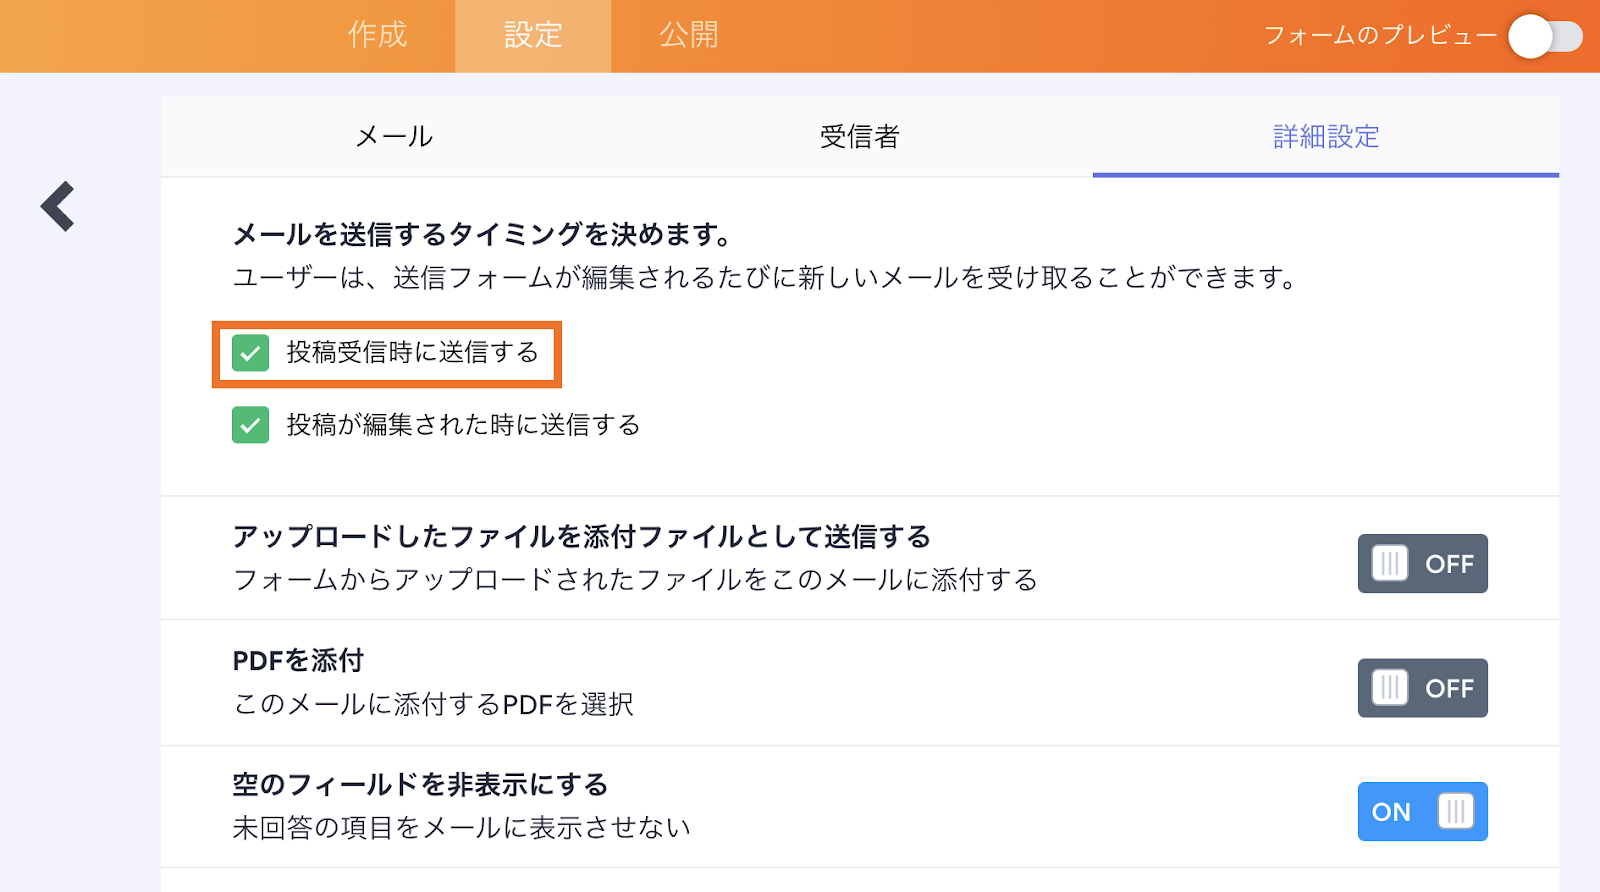Open the メール sub-tab
Screen dimensions: 1600x892
click(x=394, y=137)
